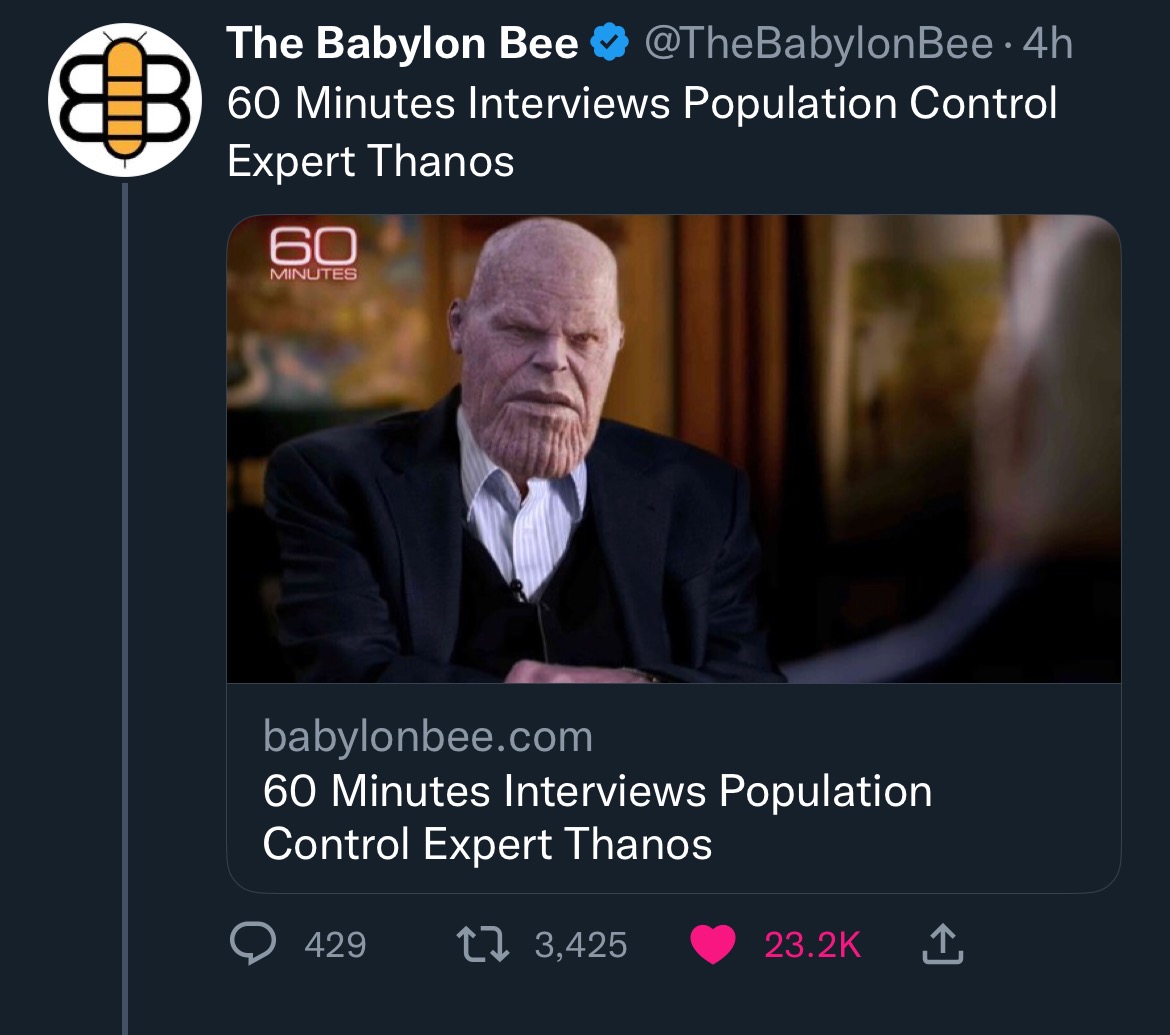The height and width of the screenshot is (1035, 1170).
Task: Open the reply speech bubble icon
Action: click(253, 943)
